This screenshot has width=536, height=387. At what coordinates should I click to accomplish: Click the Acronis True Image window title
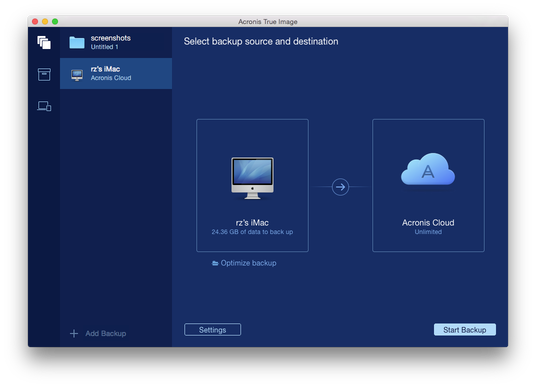pyautogui.click(x=268, y=22)
